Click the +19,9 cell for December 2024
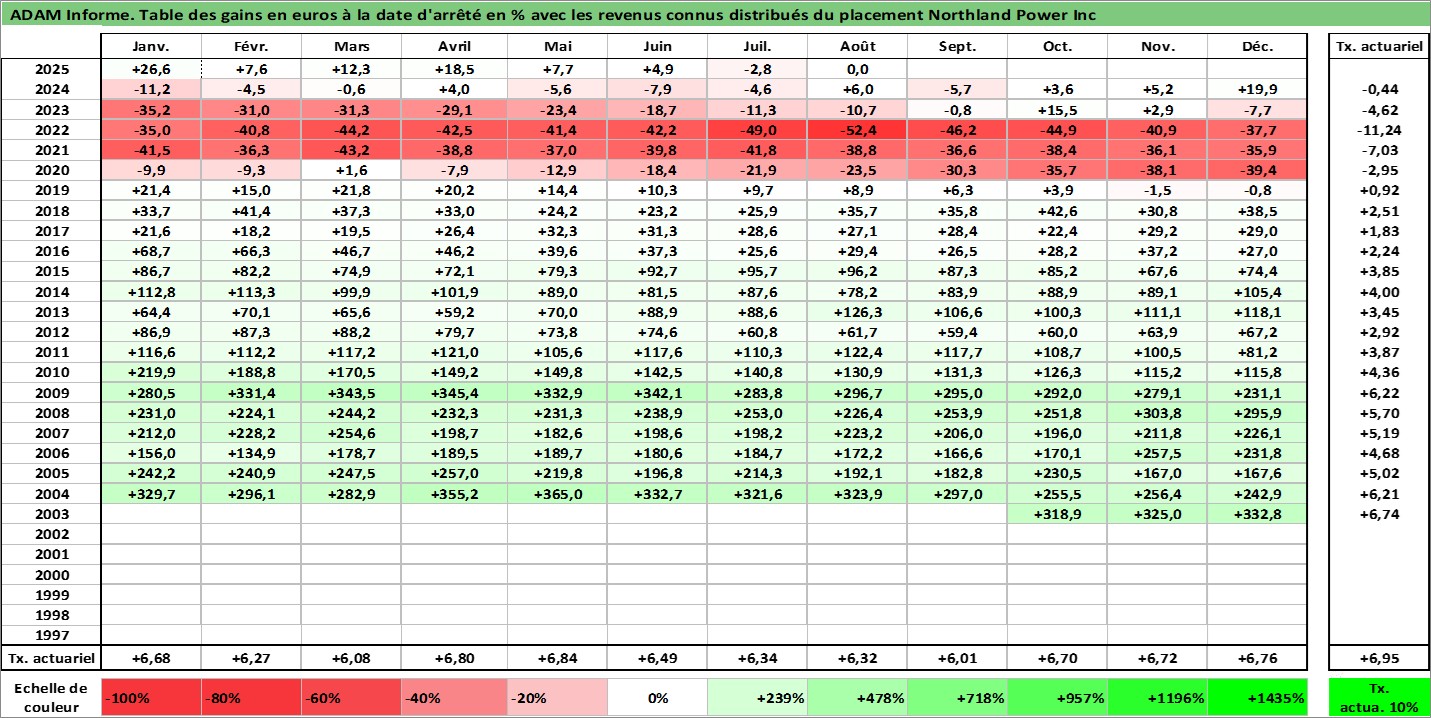 point(1257,89)
